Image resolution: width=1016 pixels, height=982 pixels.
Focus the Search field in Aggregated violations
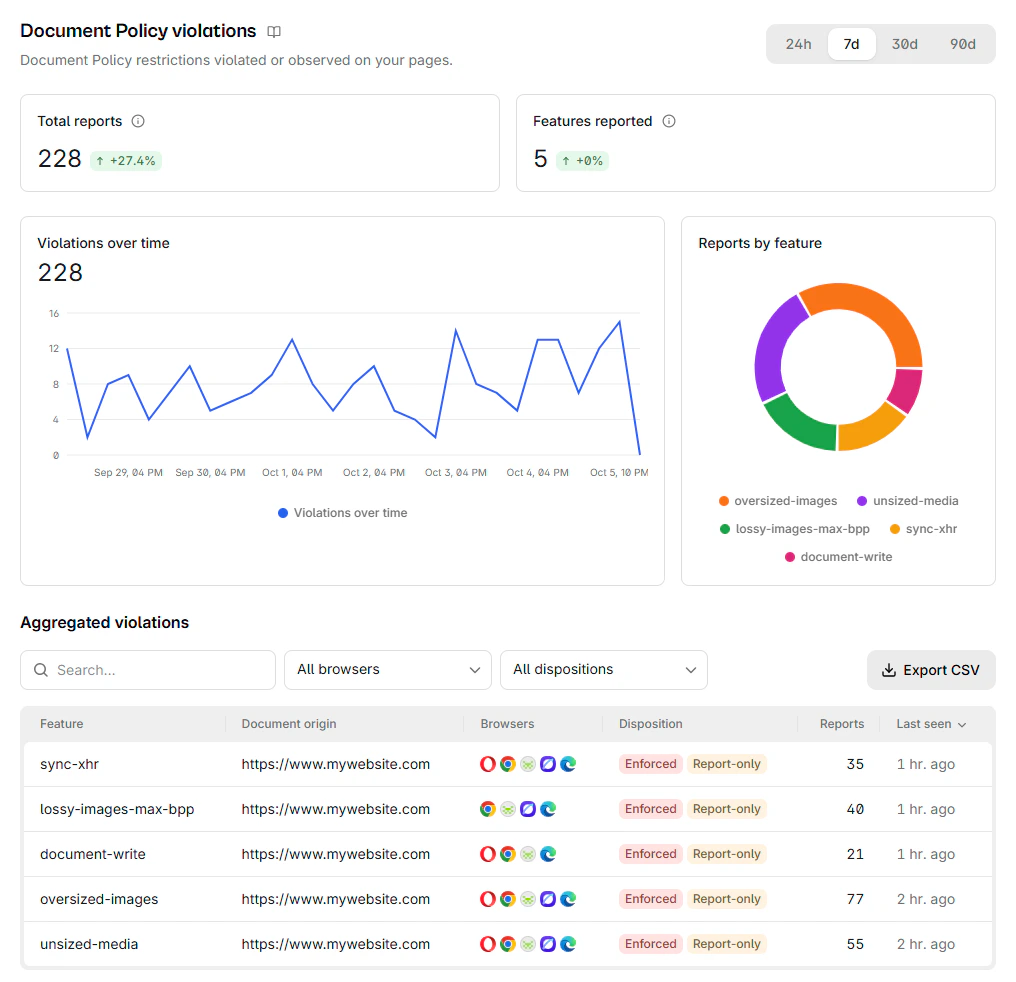(x=148, y=670)
